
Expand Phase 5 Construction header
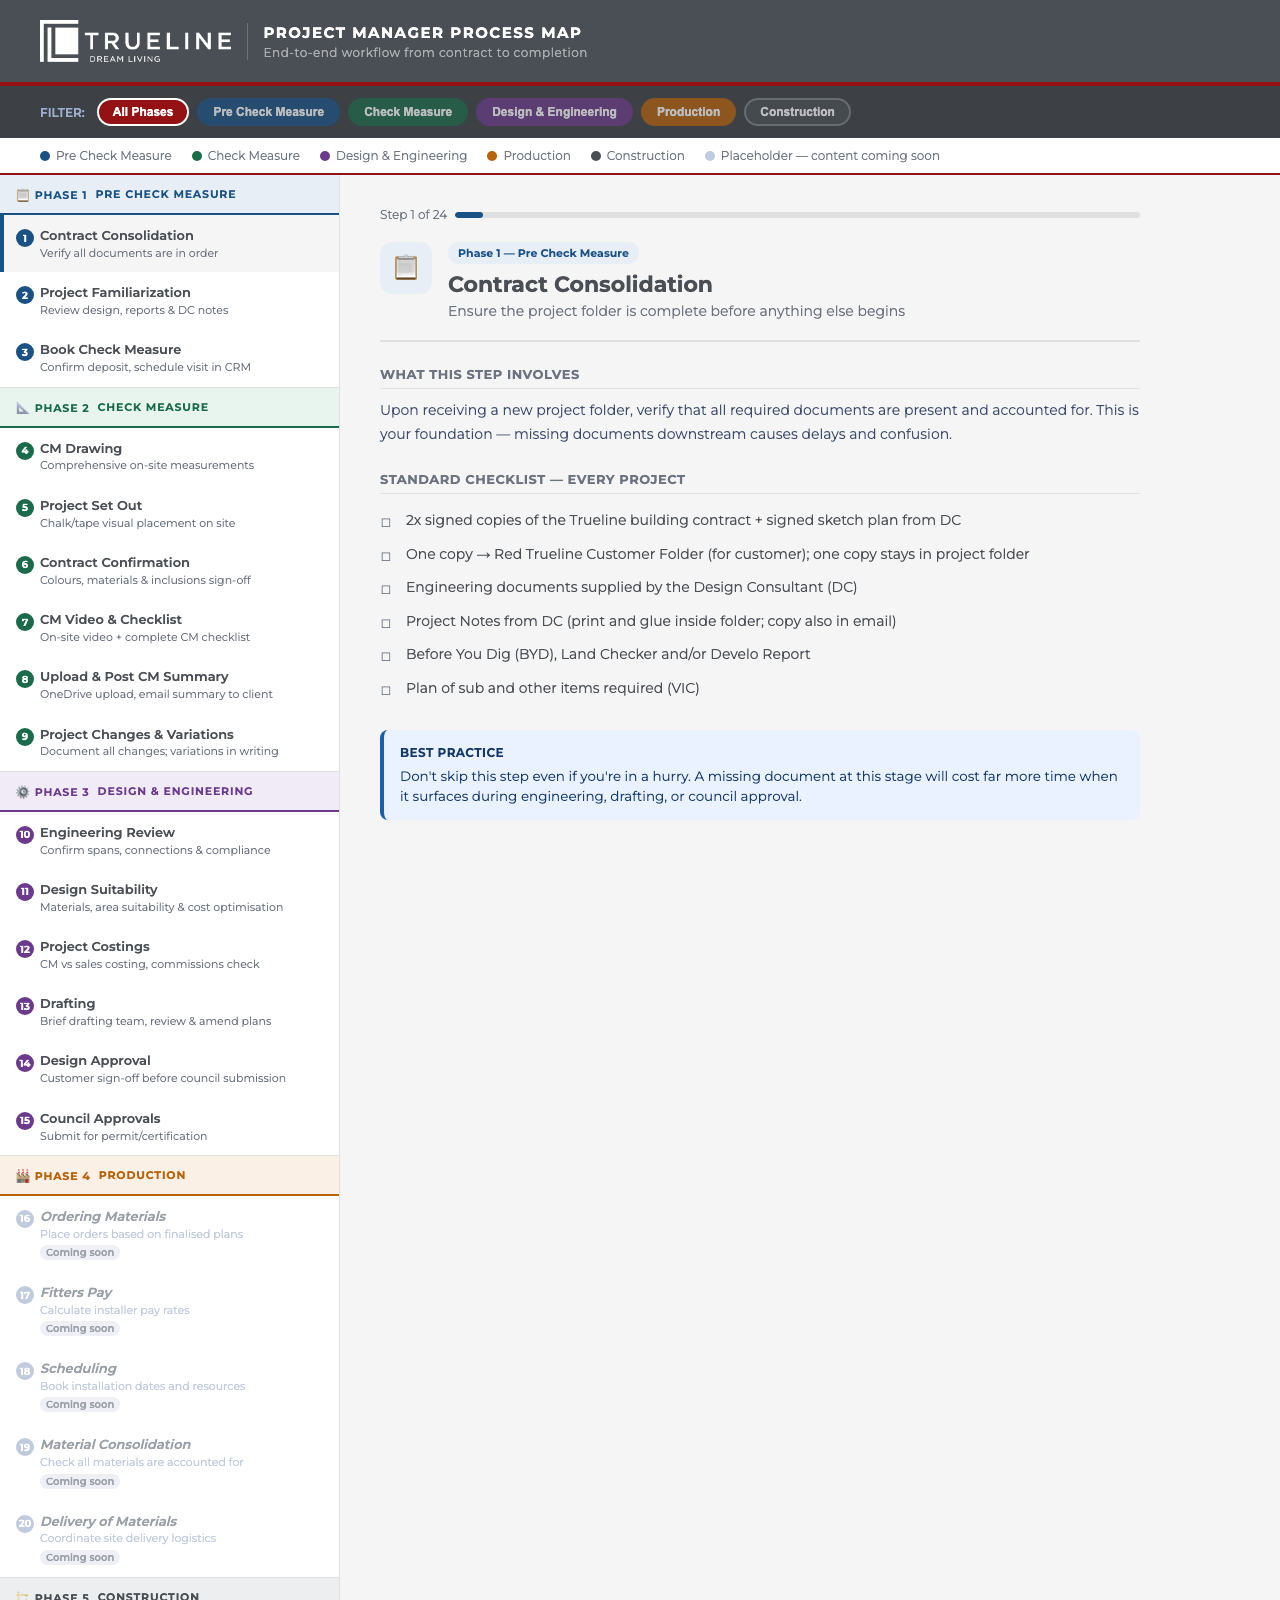pos(169,1590)
